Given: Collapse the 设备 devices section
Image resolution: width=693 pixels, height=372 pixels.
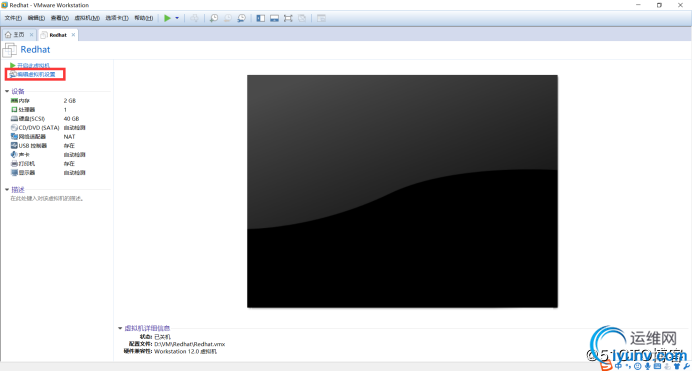Looking at the screenshot, I should pos(7,91).
